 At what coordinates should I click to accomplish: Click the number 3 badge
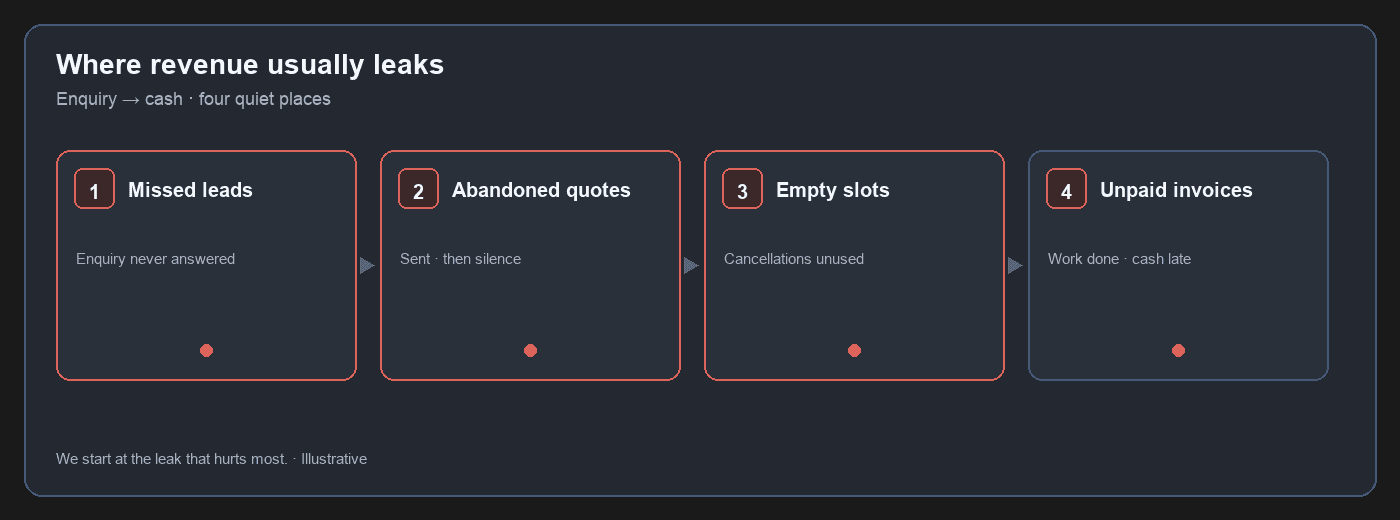click(x=742, y=189)
